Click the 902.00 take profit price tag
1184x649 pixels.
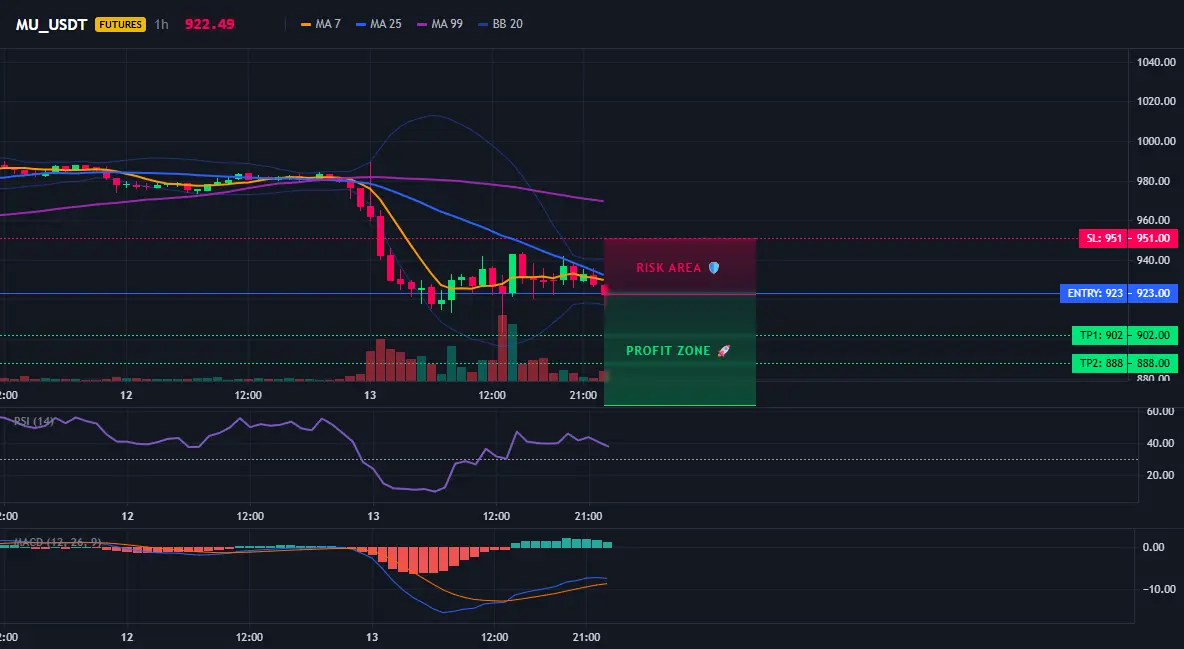pos(1153,335)
